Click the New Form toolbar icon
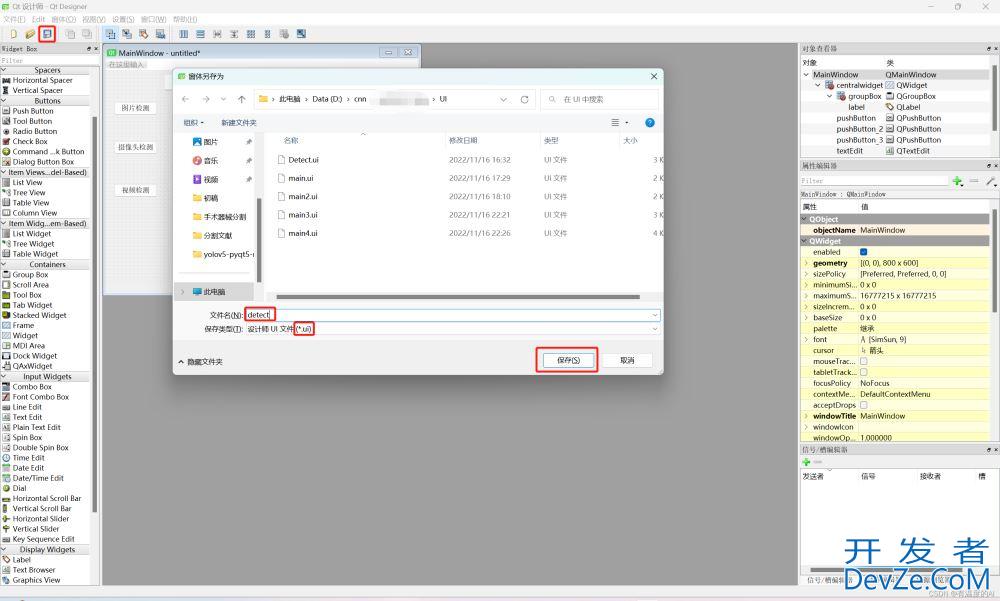1000x601 pixels. click(x=13, y=34)
